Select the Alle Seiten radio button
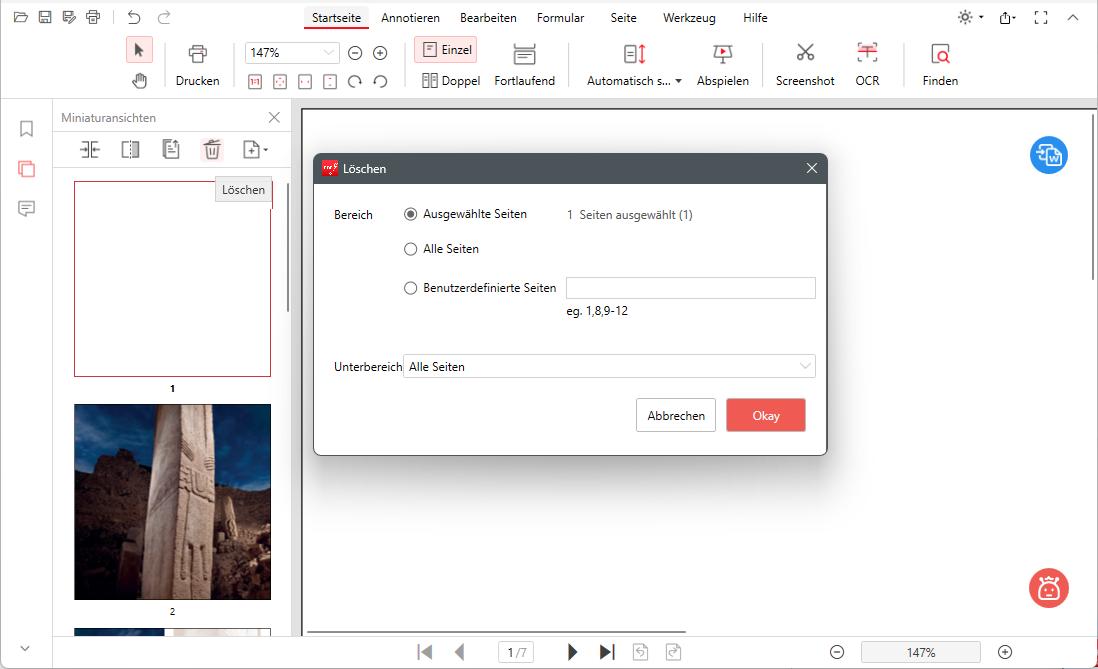 [411, 249]
